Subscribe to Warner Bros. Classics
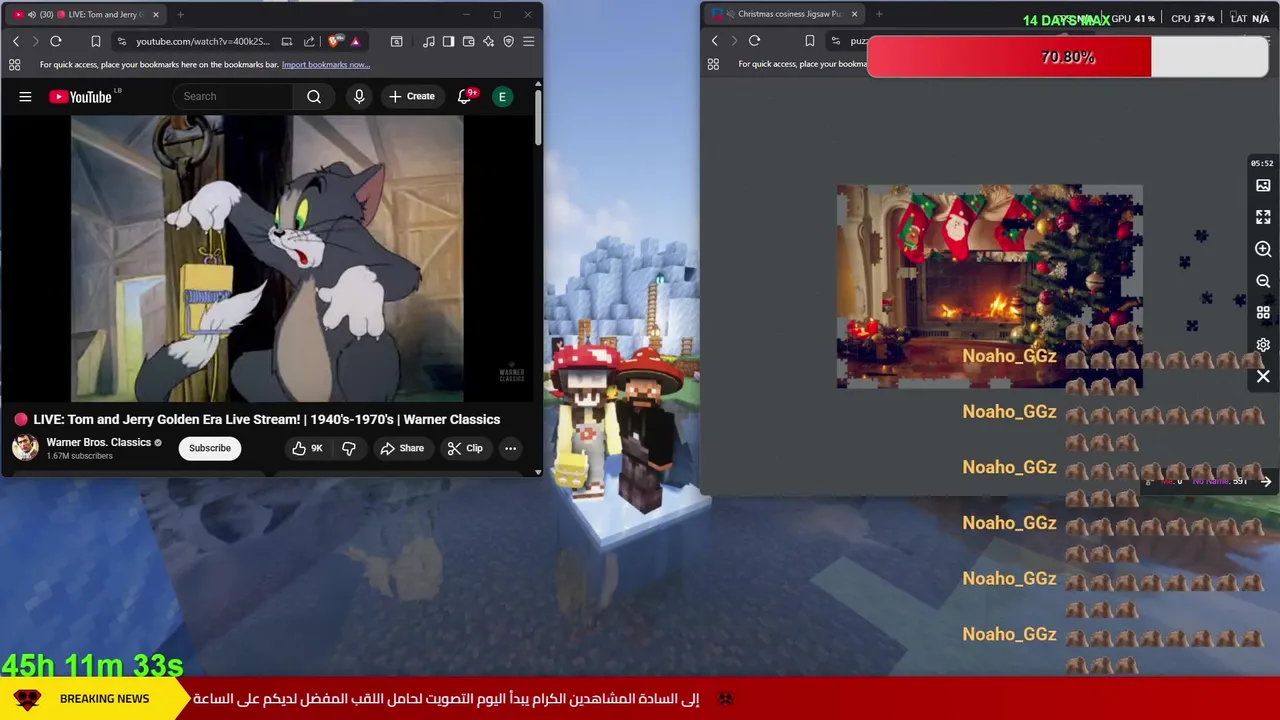Screen dimensions: 1280x720 tap(210, 448)
